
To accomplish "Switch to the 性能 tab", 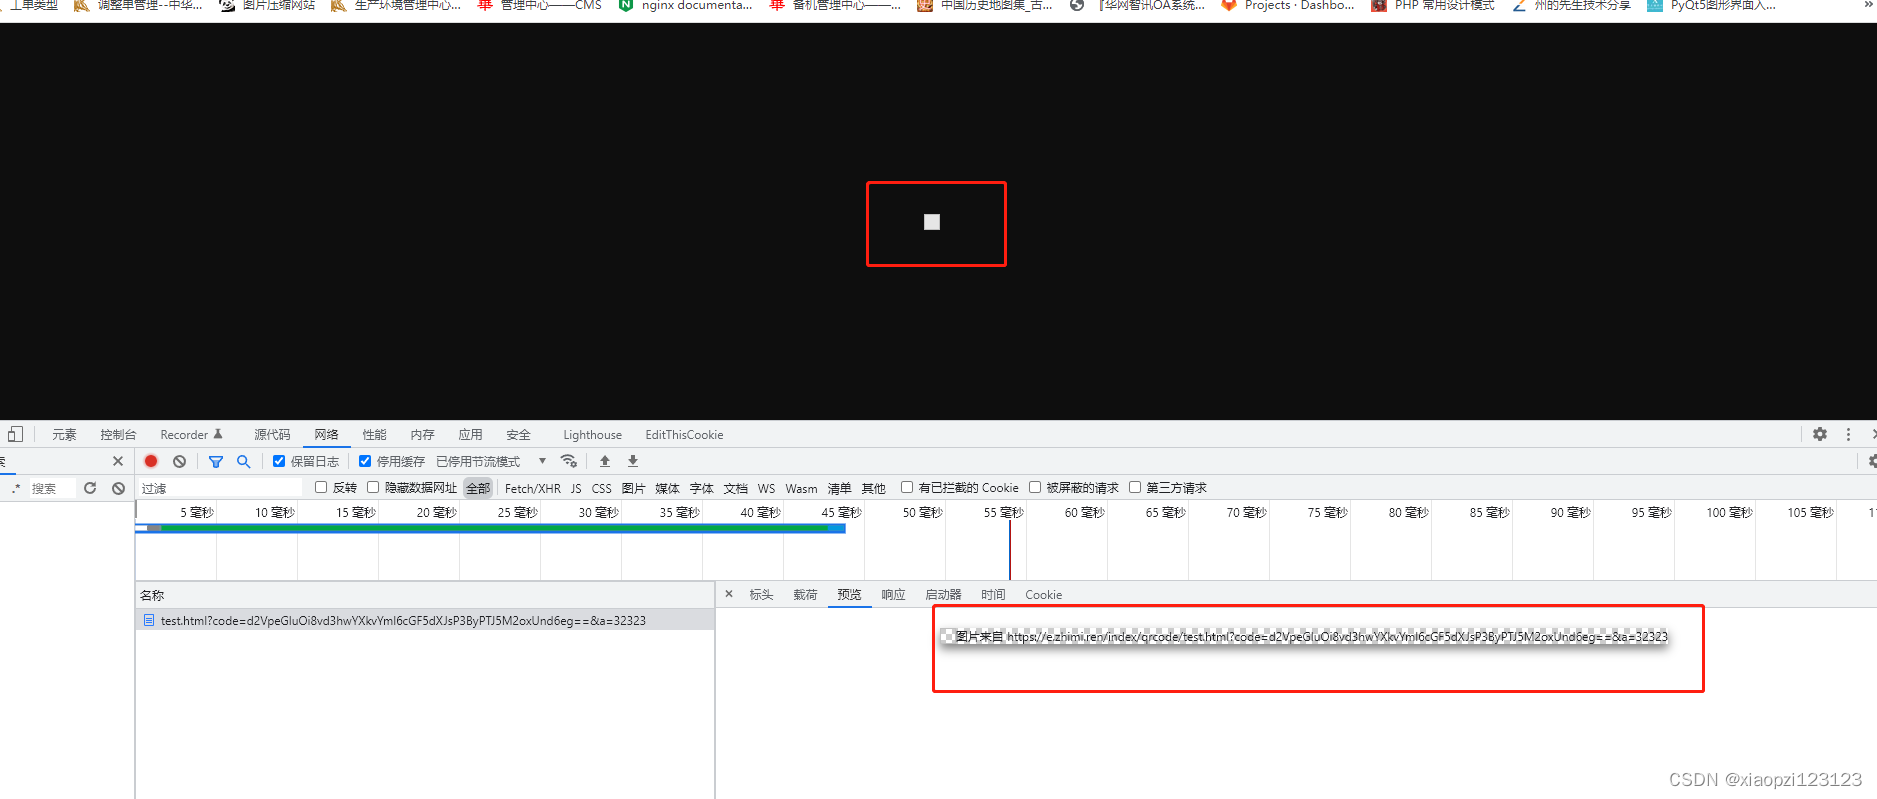I will tap(374, 434).
